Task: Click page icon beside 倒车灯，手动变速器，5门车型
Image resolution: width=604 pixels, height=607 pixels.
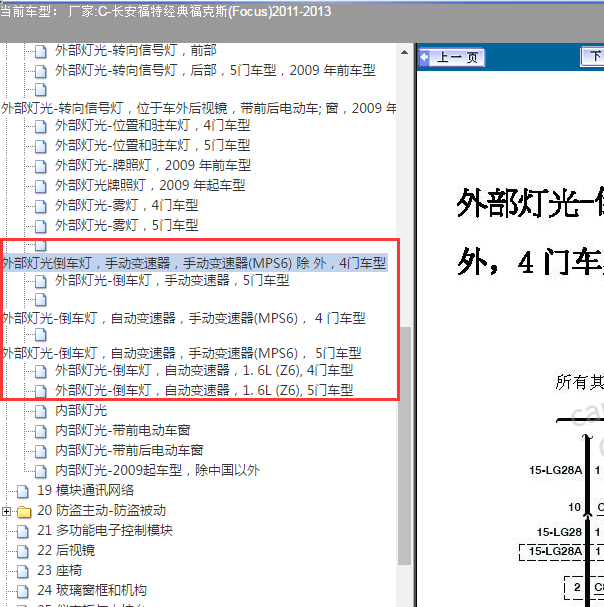Action: click(x=41, y=281)
